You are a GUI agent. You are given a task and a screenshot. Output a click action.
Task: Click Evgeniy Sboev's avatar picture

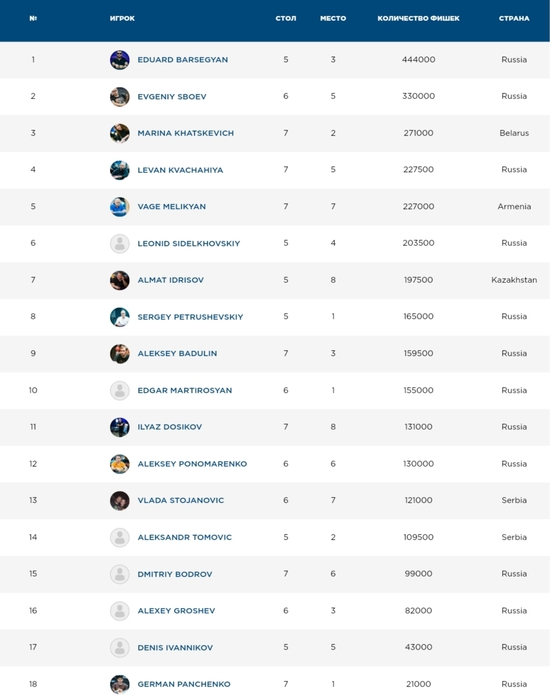(120, 96)
